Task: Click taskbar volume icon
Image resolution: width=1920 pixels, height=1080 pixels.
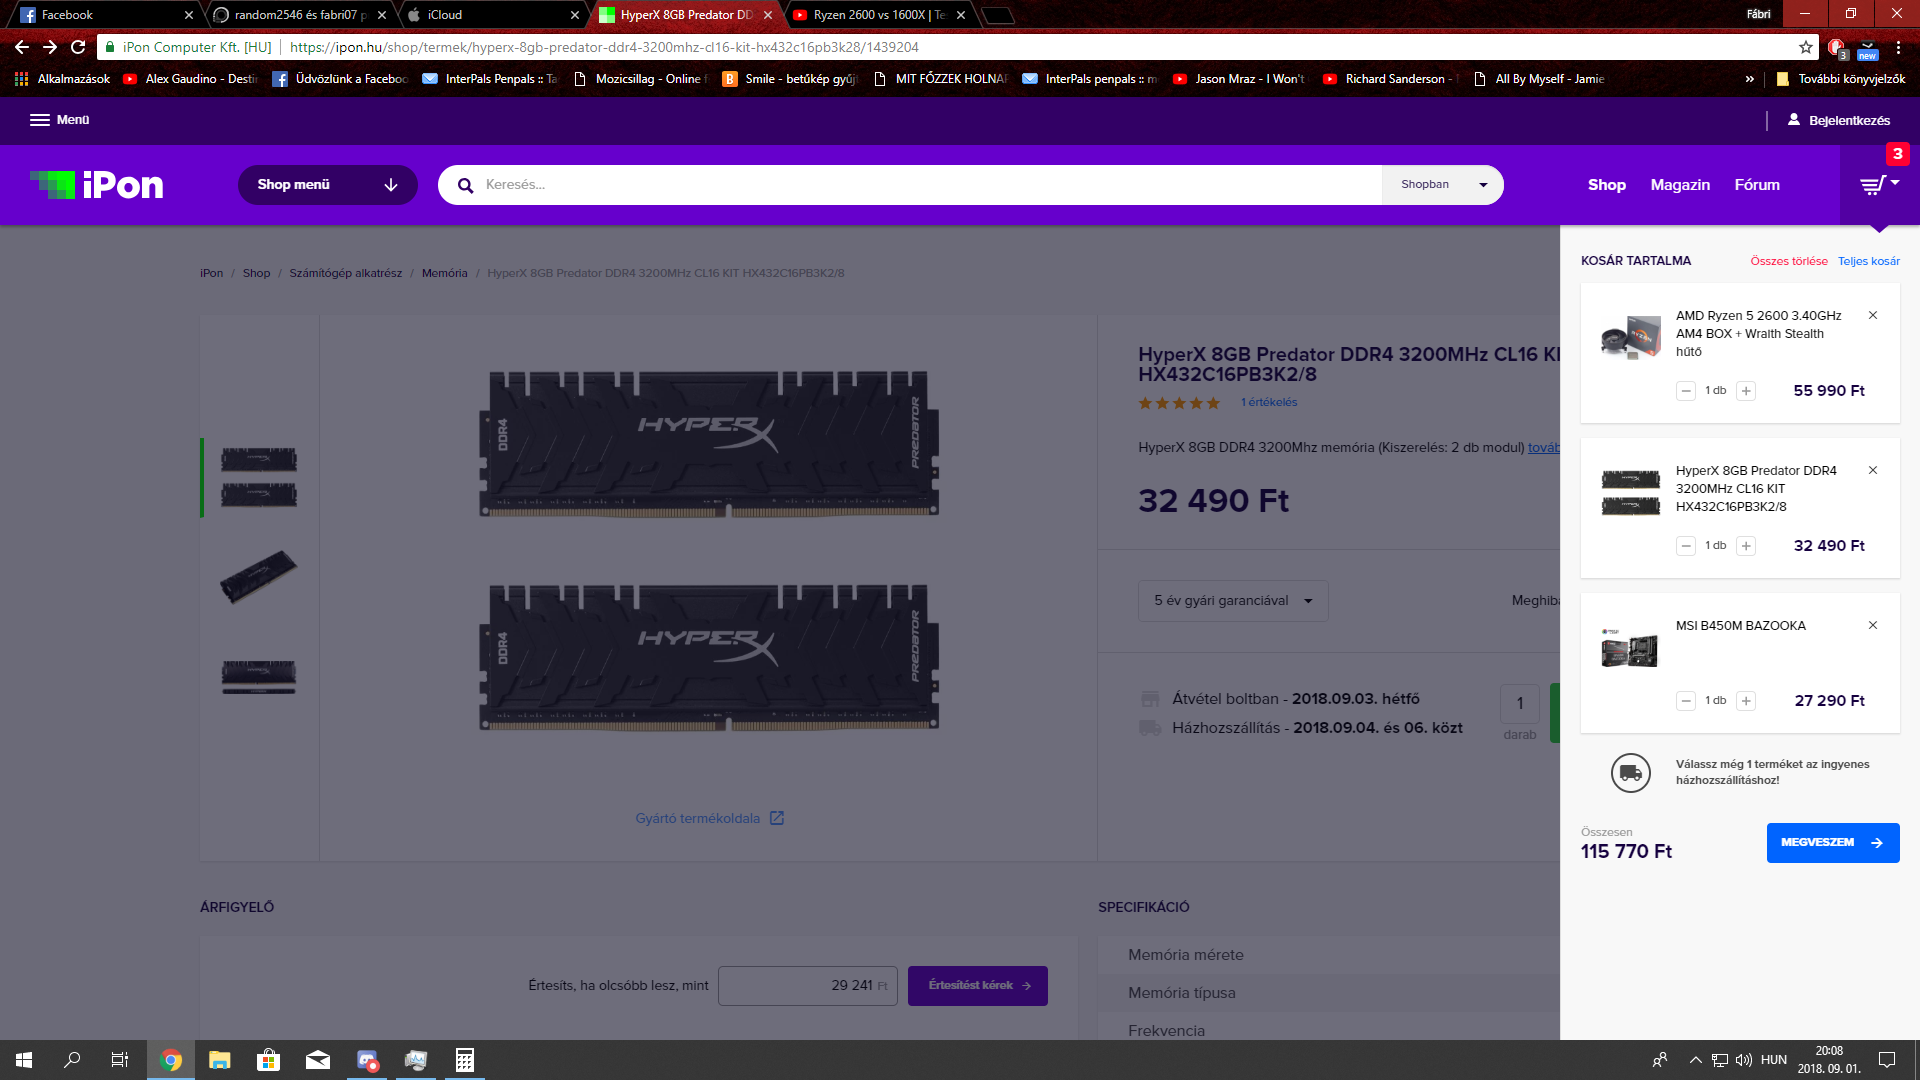Action: click(x=1743, y=1060)
